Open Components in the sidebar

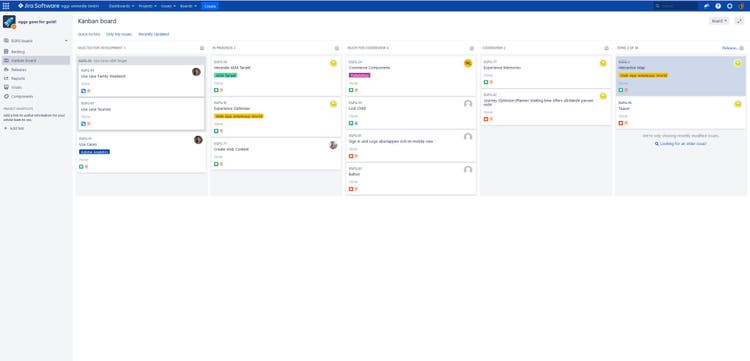pos(22,97)
